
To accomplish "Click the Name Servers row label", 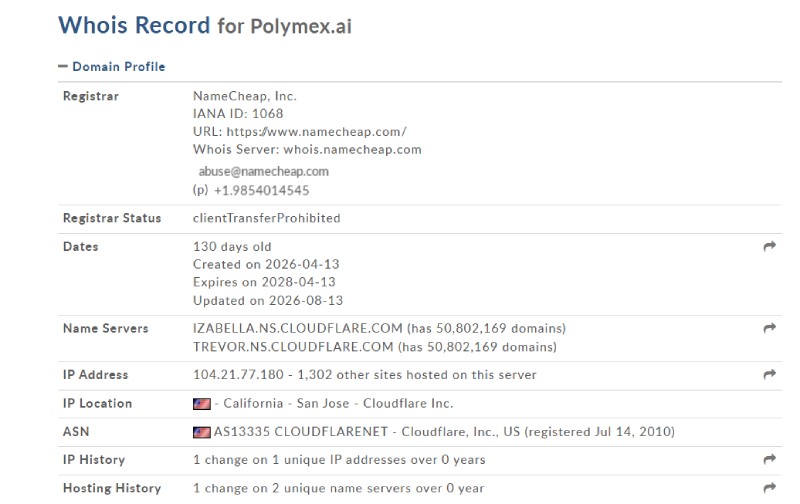I will pyautogui.click(x=106, y=328).
